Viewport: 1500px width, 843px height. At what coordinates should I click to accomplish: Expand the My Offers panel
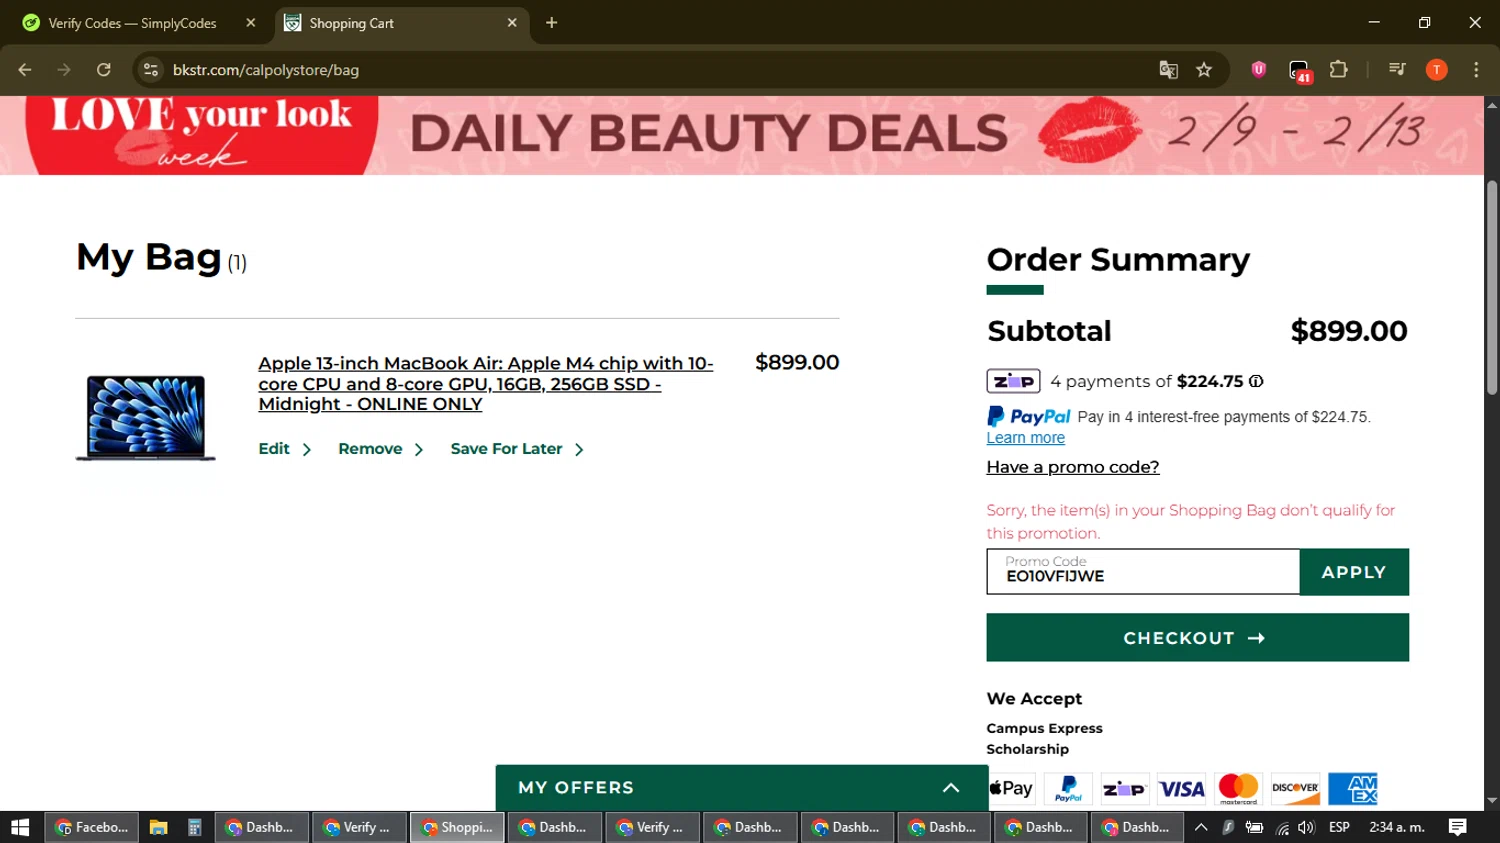(742, 788)
